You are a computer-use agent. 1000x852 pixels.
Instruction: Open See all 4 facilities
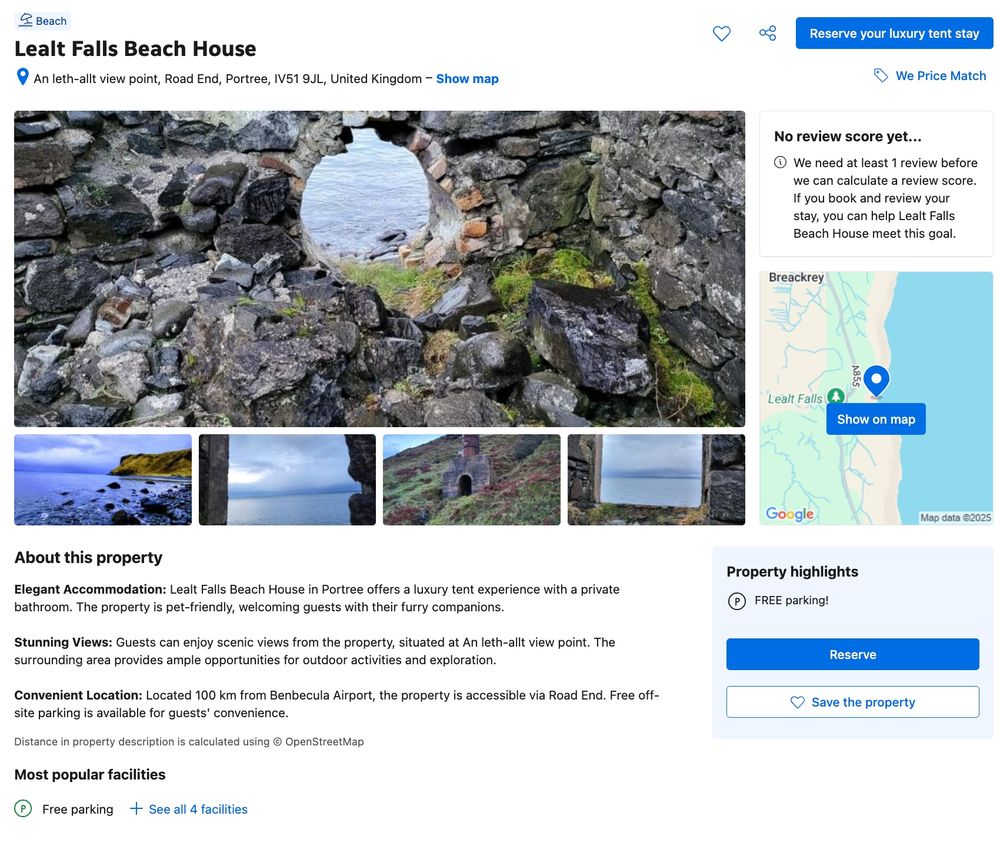click(197, 808)
